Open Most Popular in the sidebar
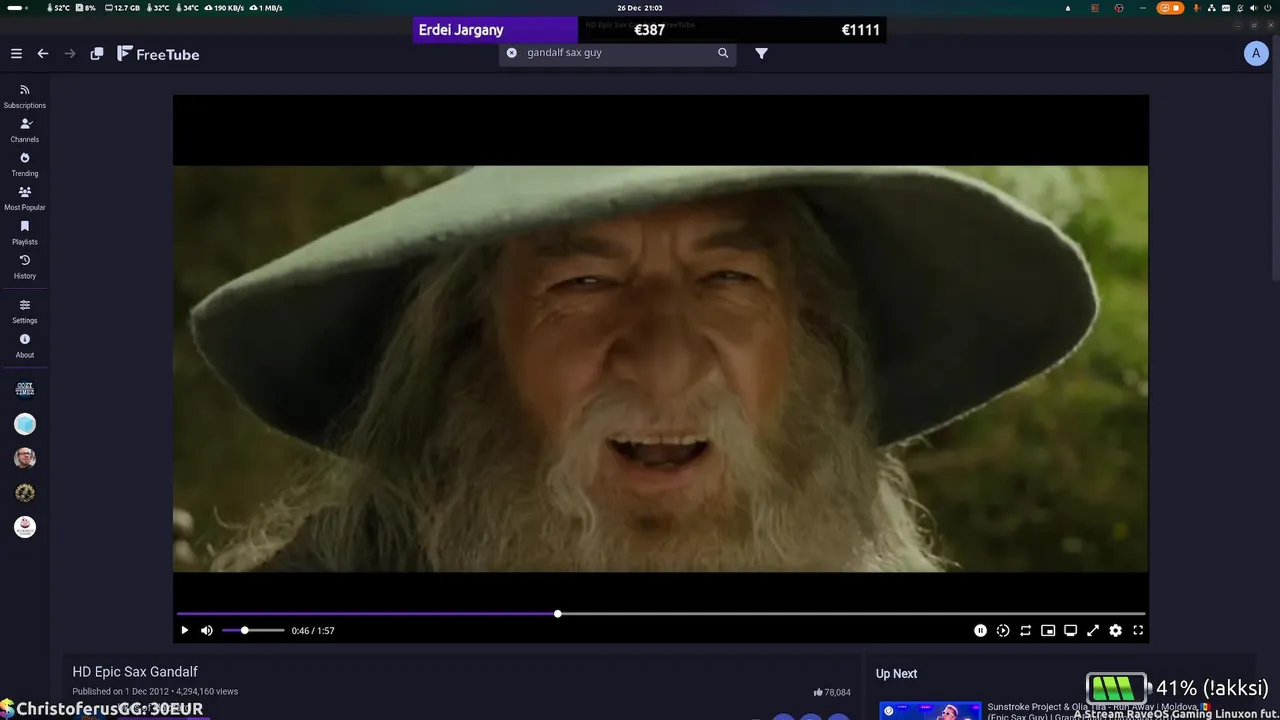Viewport: 1280px width, 720px height. click(x=25, y=198)
